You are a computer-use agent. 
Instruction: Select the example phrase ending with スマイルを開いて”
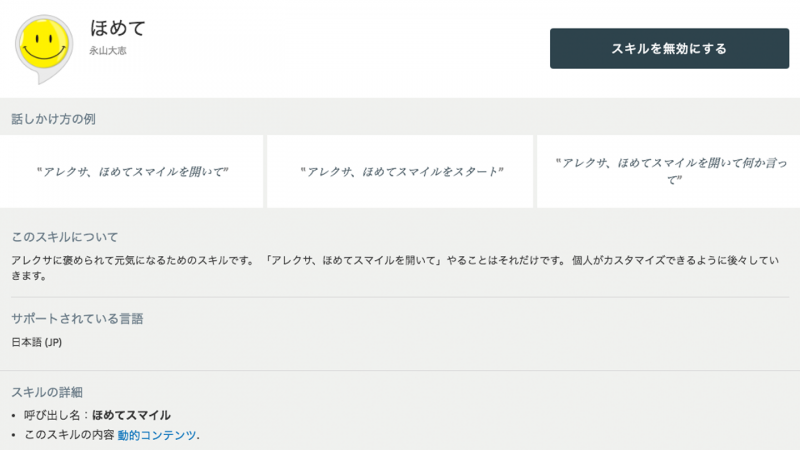[x=132, y=171]
